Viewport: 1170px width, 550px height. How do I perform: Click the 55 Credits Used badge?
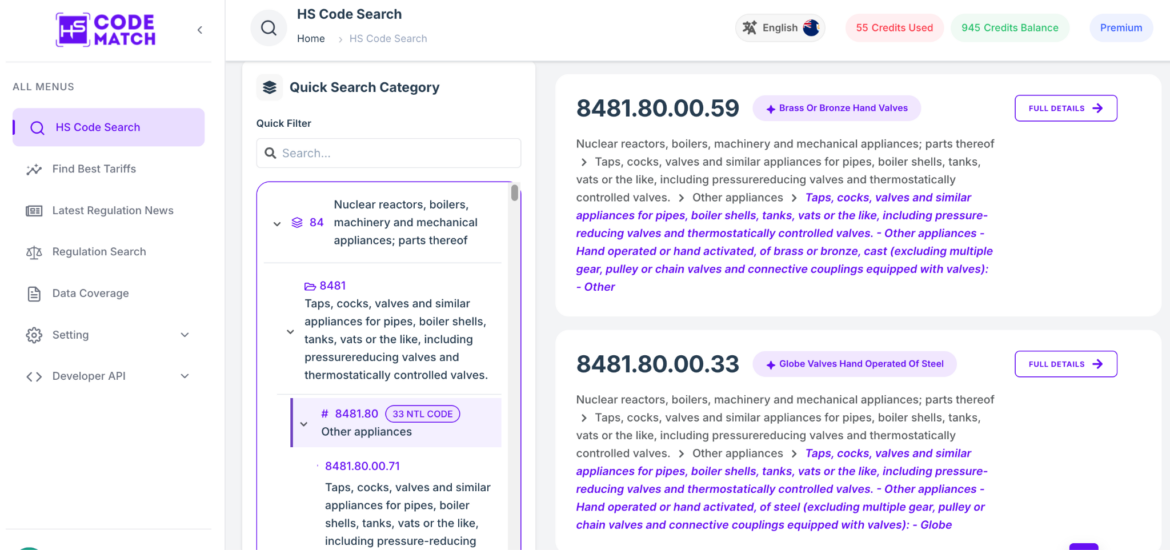tap(894, 28)
